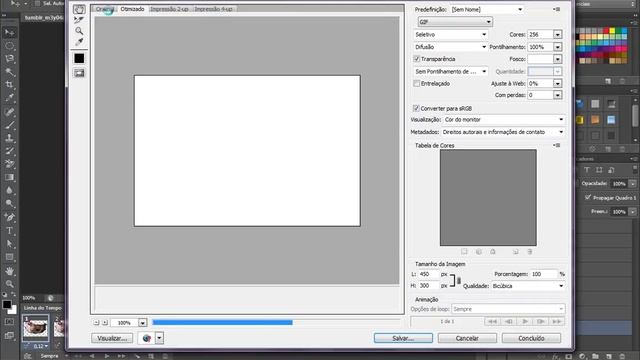
Task: Switch to the Otimizado tab
Action: 132,9
